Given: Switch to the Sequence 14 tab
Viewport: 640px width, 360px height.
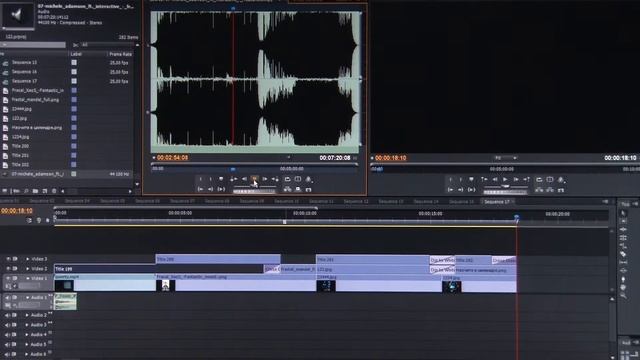Looking at the screenshot, I should pyautogui.click(x=426, y=202).
